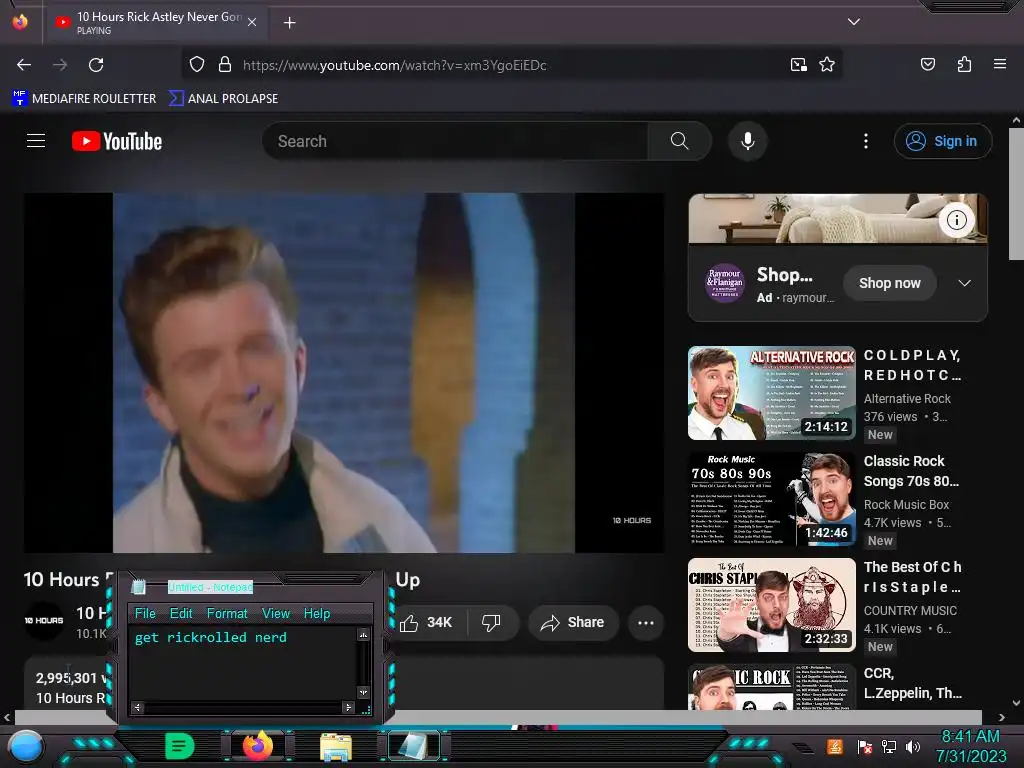Viewport: 1024px width, 768px height.
Task: Open Help menu in Notepad
Action: (317, 613)
